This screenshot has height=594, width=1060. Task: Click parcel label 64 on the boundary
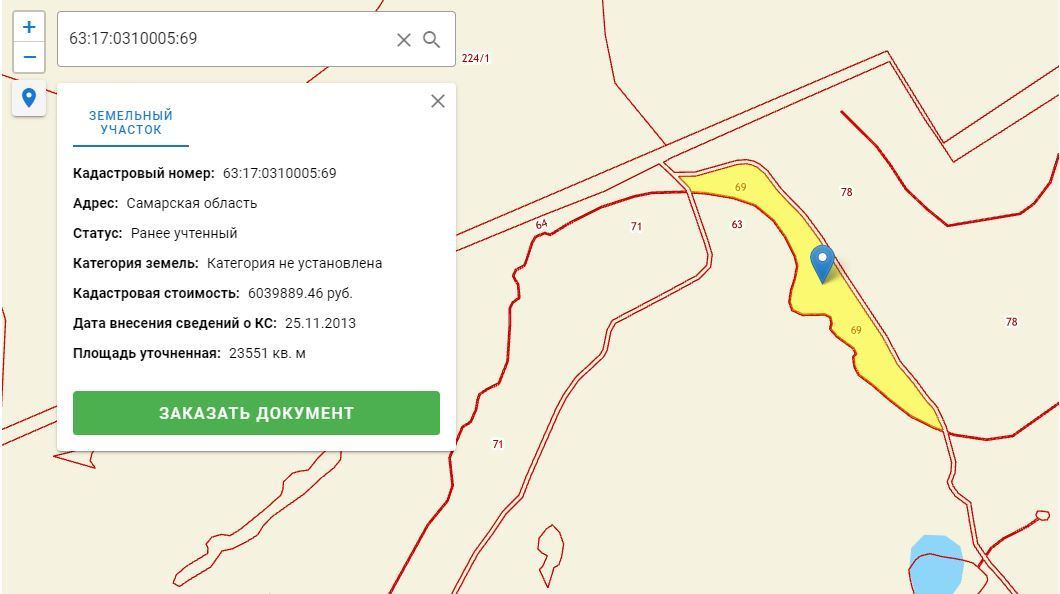click(541, 224)
